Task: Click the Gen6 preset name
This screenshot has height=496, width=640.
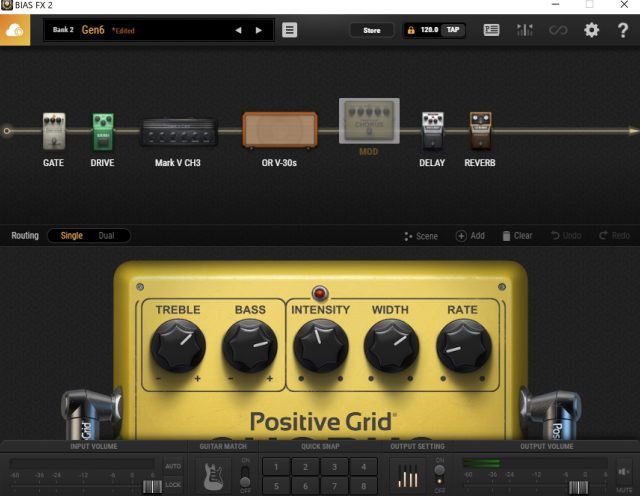Action: click(x=93, y=30)
